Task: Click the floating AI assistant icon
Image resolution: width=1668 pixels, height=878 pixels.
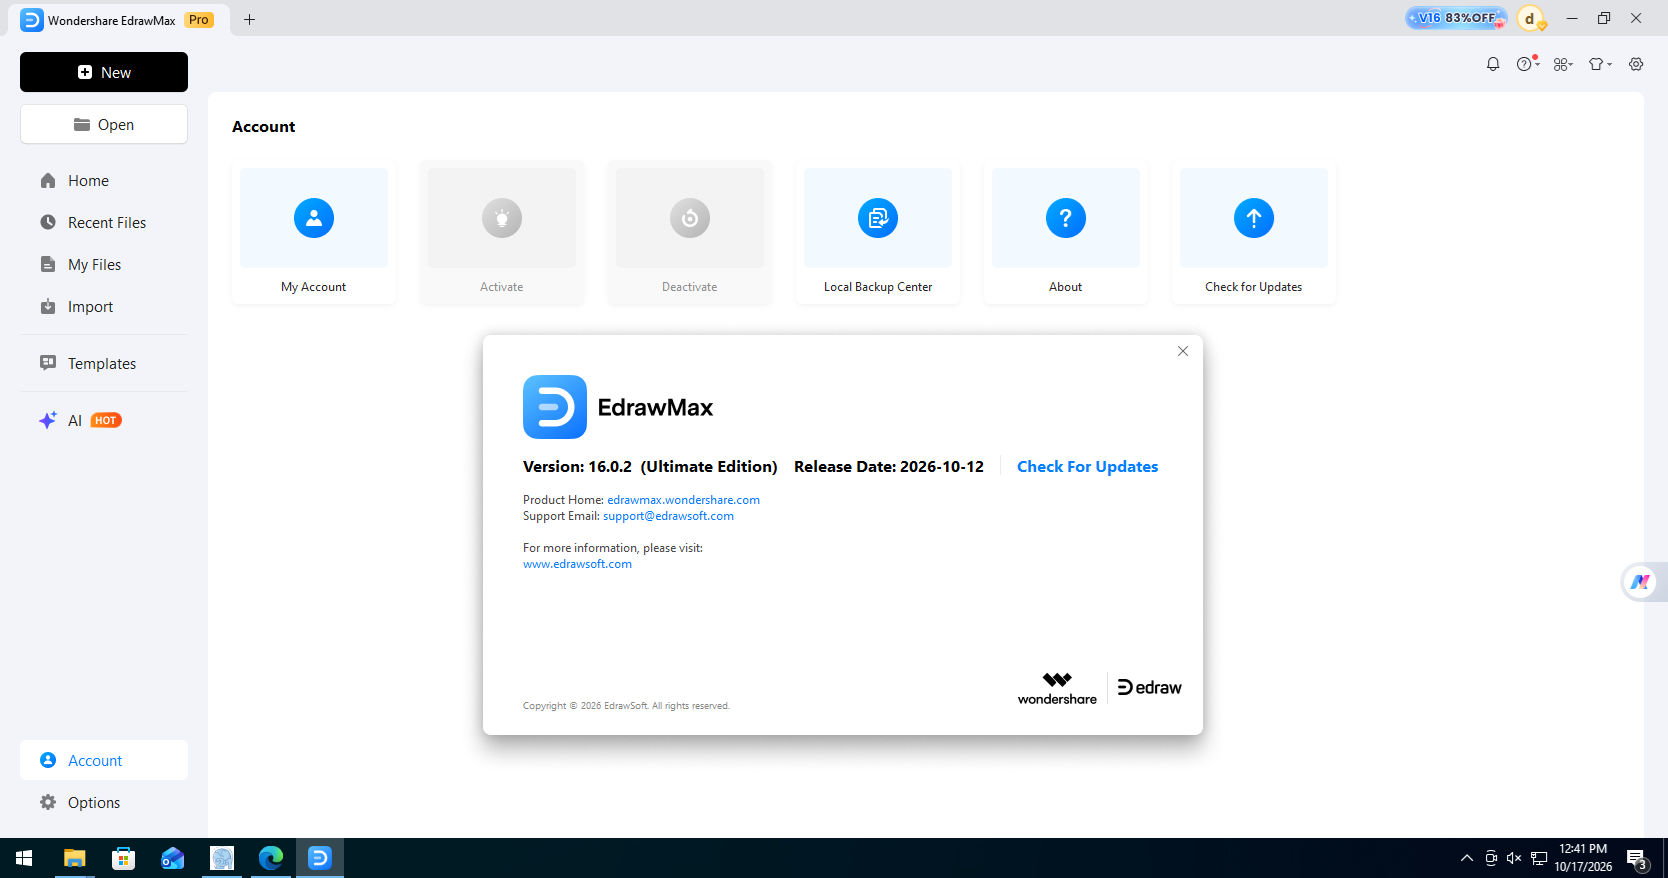Action: [1641, 582]
